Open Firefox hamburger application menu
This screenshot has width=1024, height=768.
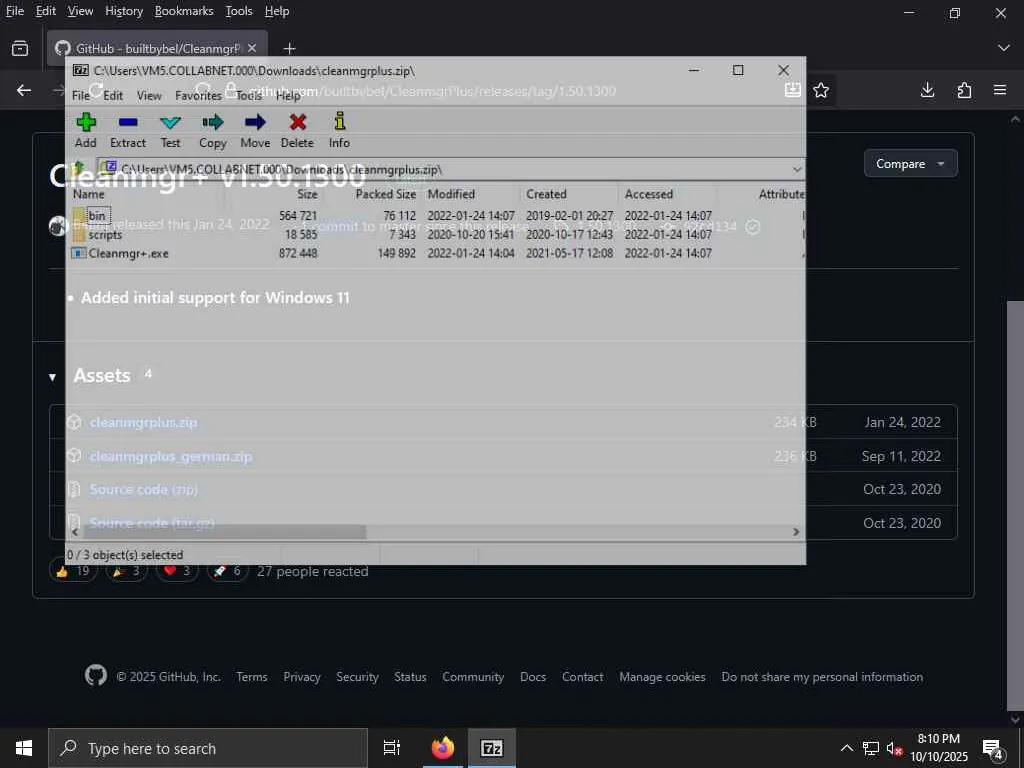(x=1000, y=90)
